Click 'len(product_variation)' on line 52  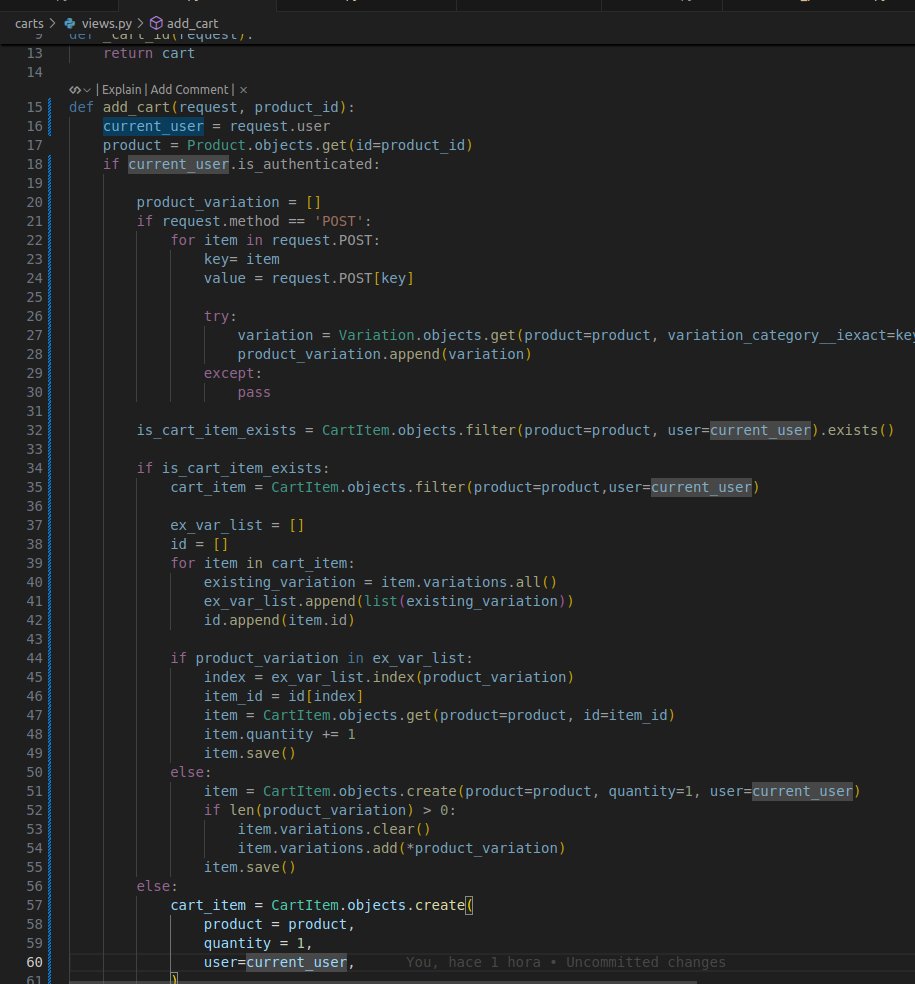tap(321, 811)
